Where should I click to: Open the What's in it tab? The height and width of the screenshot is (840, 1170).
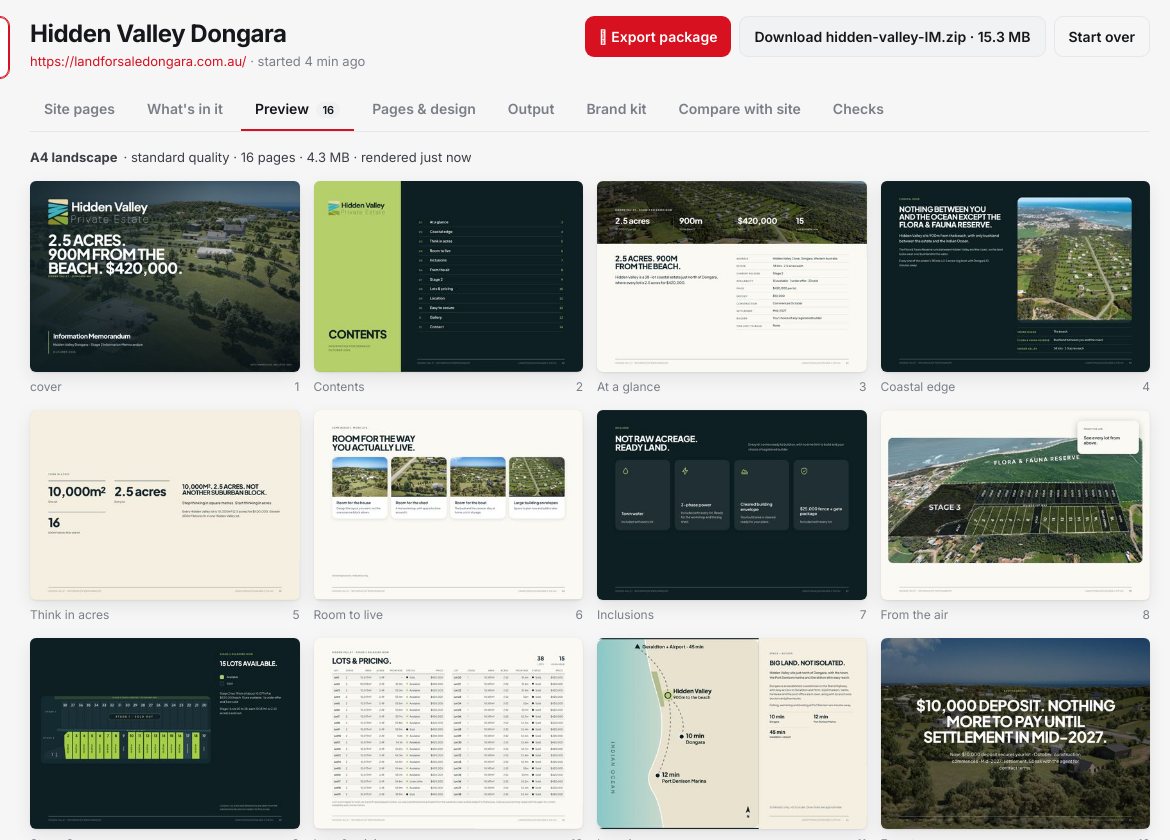pos(184,109)
